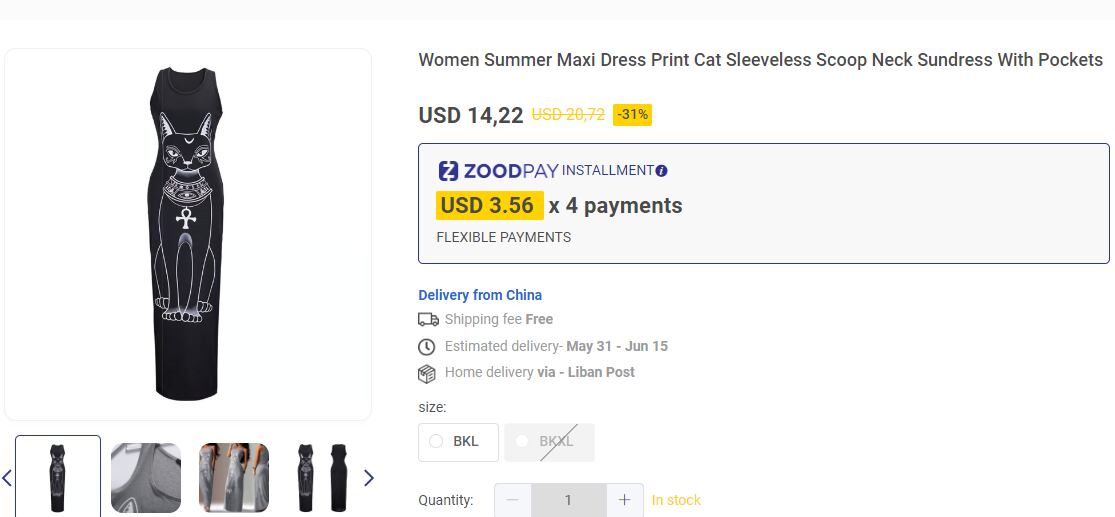Screen dimensions: 1115x517
Task: Show next thumbnails with right arrow
Action: (x=368, y=478)
